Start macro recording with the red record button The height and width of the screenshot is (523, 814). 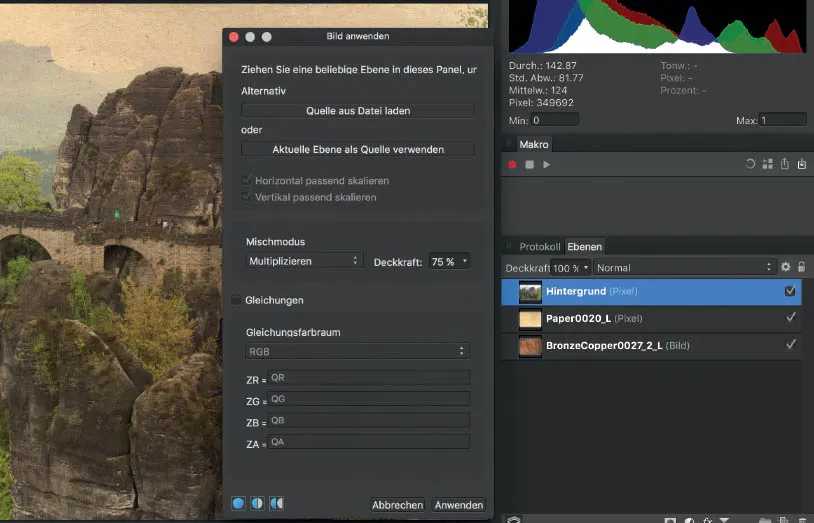pos(513,164)
